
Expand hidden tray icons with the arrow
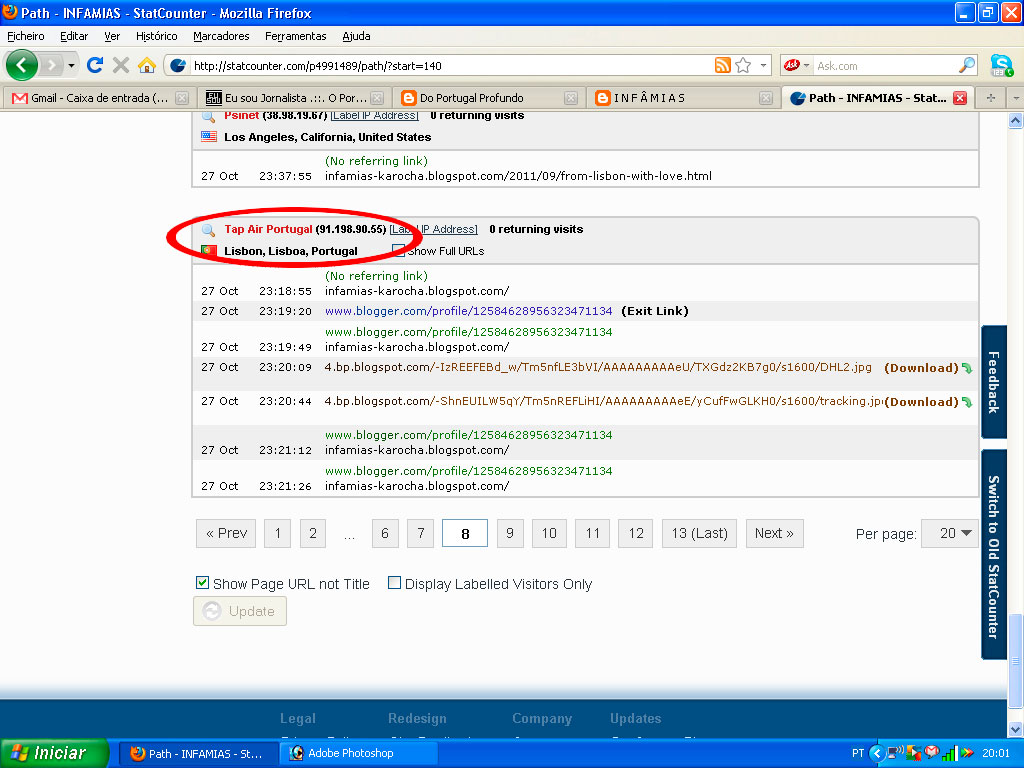pyautogui.click(x=876, y=753)
